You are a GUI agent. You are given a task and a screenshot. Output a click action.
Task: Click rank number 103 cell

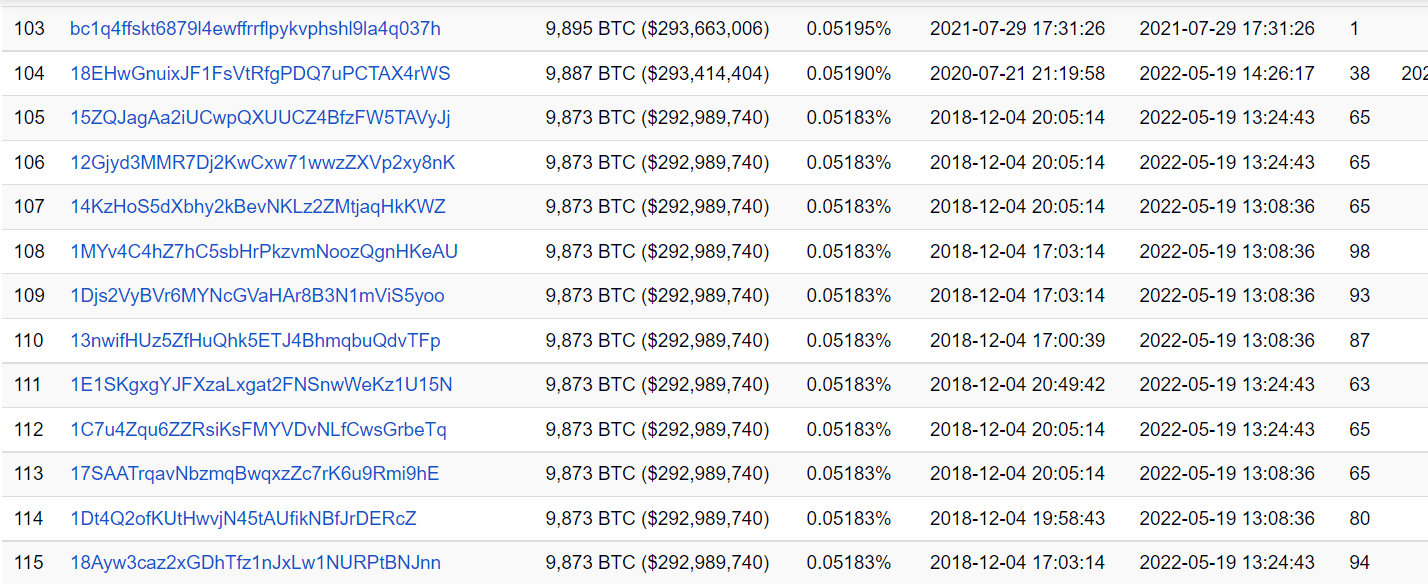point(29,28)
